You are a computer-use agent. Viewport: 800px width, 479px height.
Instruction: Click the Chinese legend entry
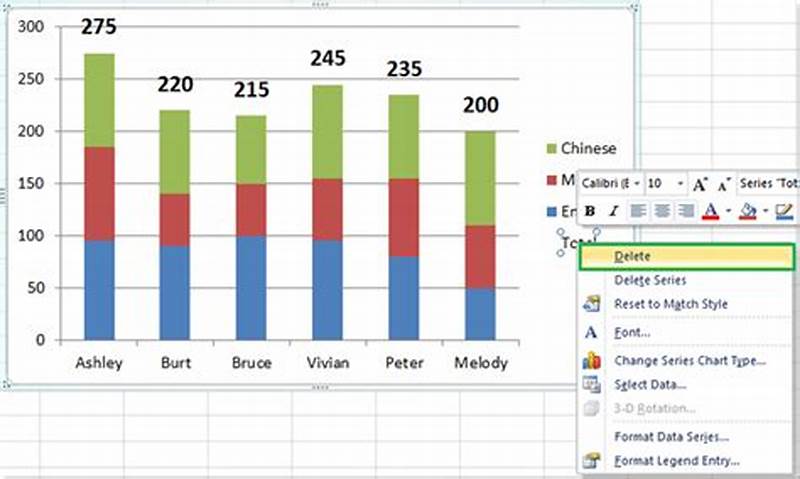coord(588,148)
